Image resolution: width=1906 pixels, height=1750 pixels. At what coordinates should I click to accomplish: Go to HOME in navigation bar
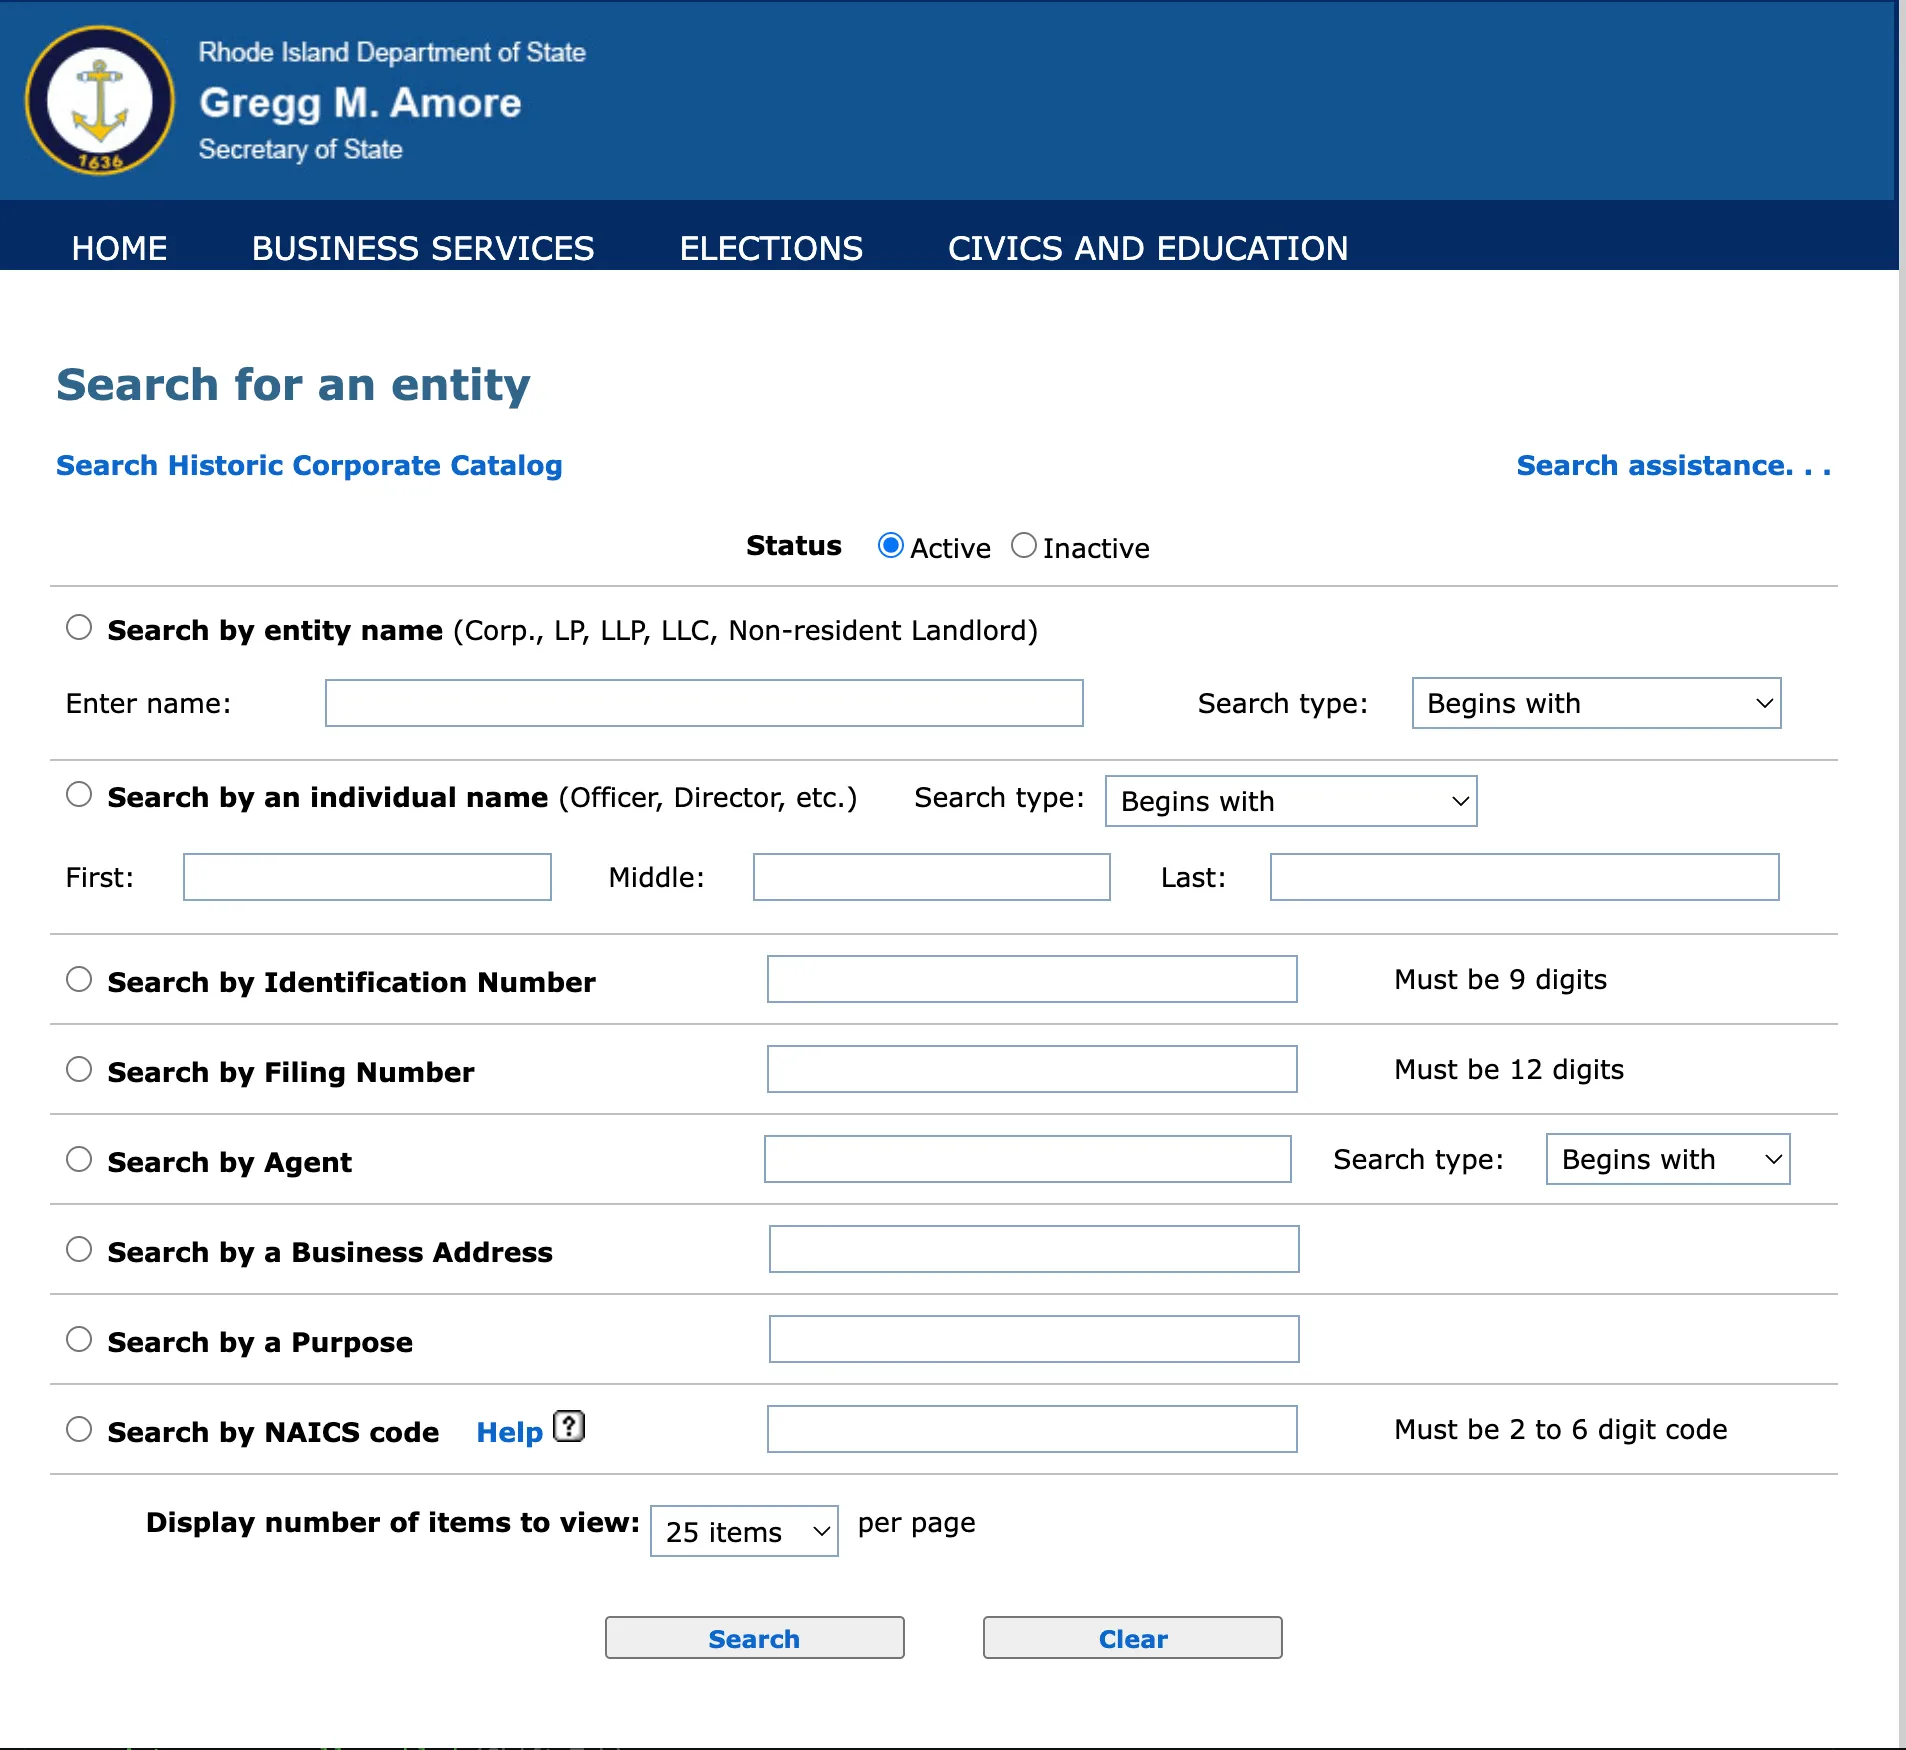click(x=119, y=248)
